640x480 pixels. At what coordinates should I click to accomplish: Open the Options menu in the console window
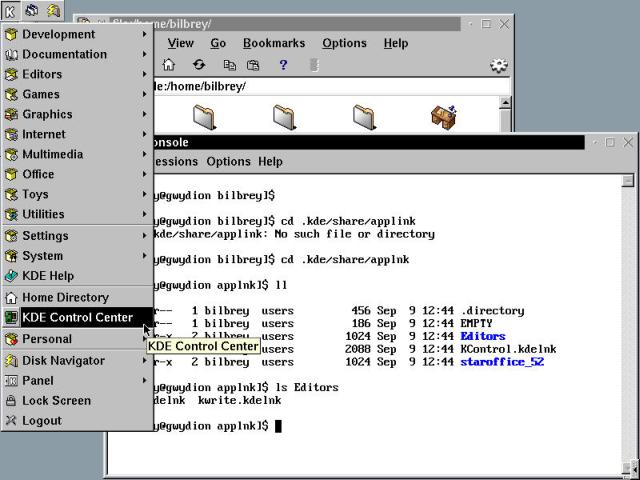click(228, 161)
